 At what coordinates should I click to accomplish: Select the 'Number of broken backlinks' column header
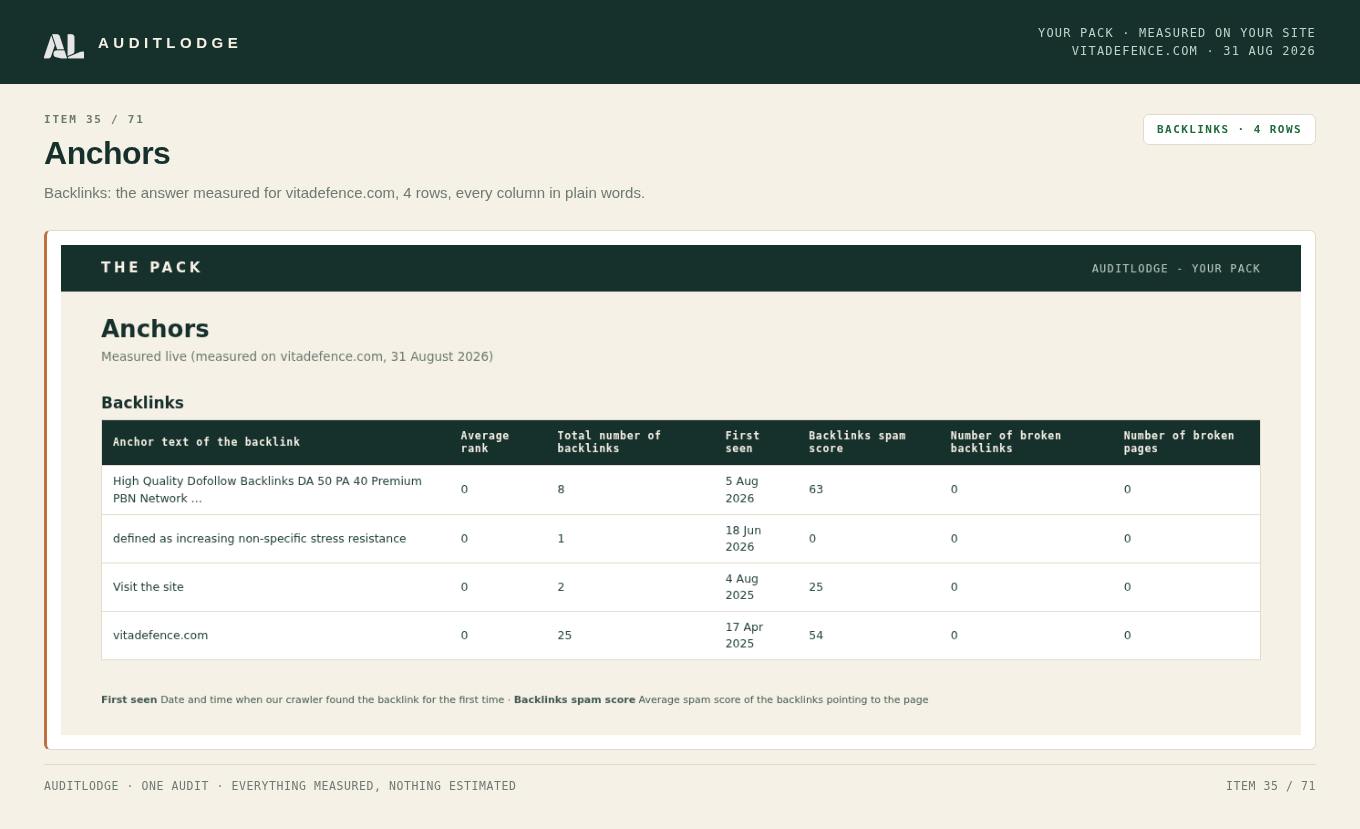tap(1006, 442)
